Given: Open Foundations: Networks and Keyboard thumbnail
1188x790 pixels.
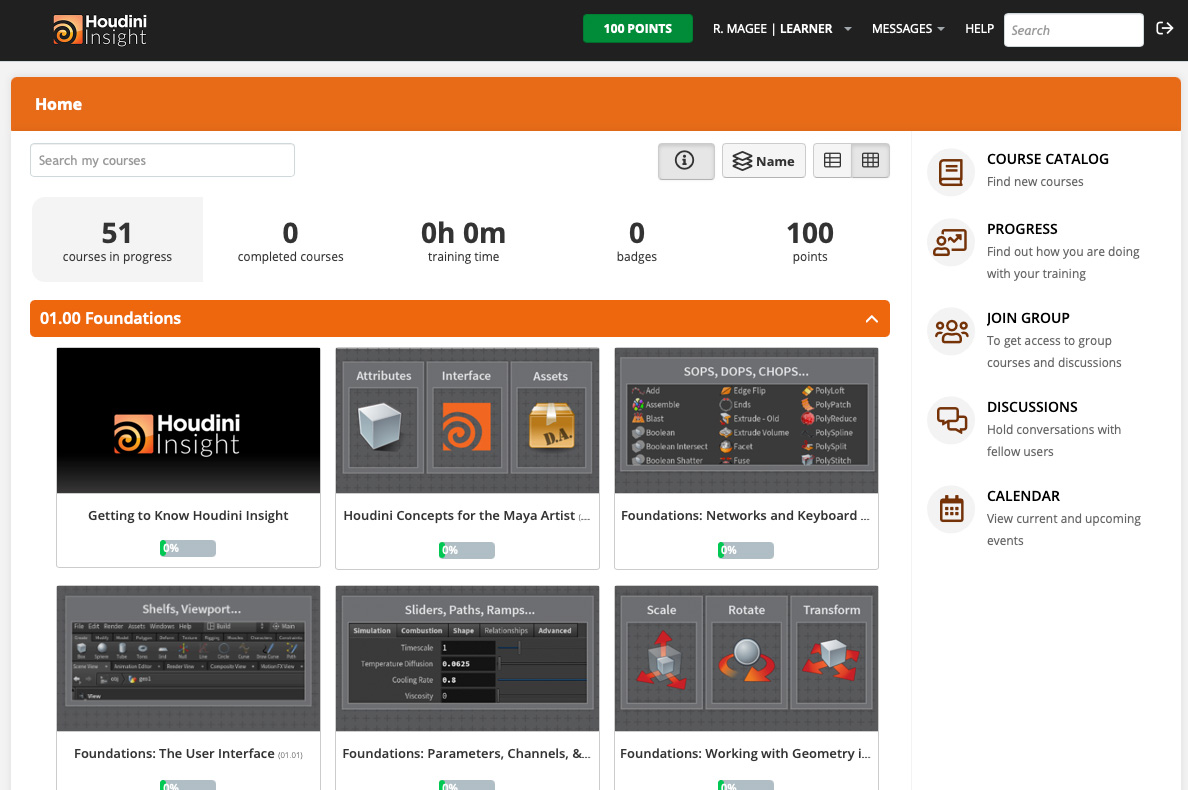Looking at the screenshot, I should coord(746,420).
